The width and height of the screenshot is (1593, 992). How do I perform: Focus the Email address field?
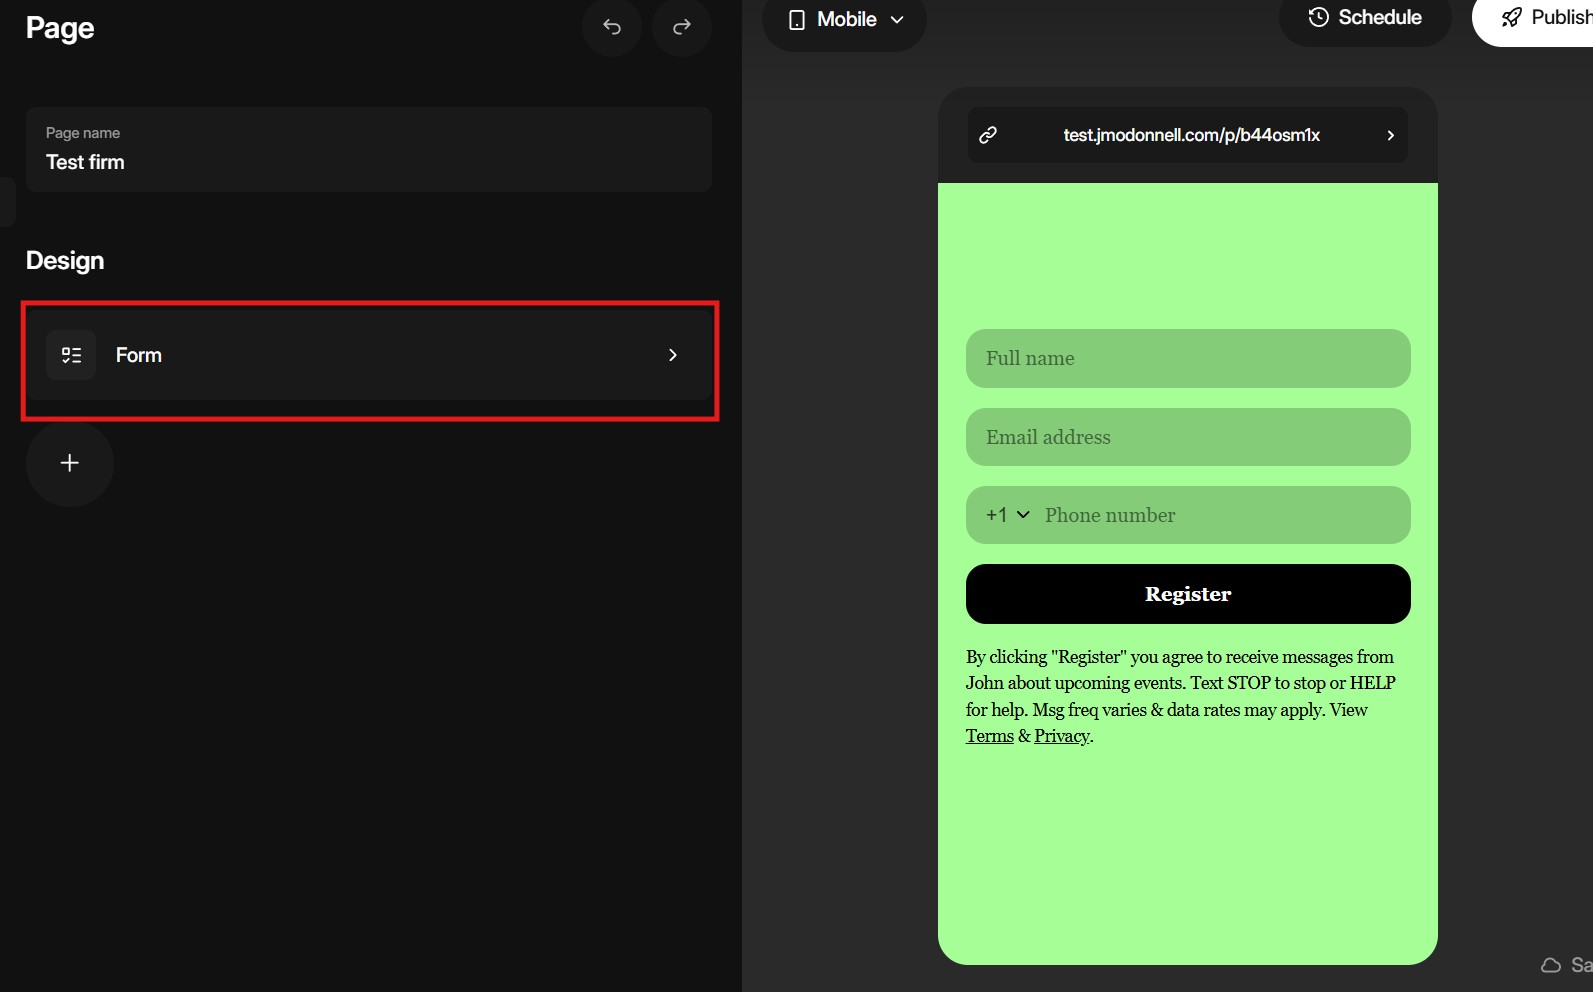(x=1188, y=437)
